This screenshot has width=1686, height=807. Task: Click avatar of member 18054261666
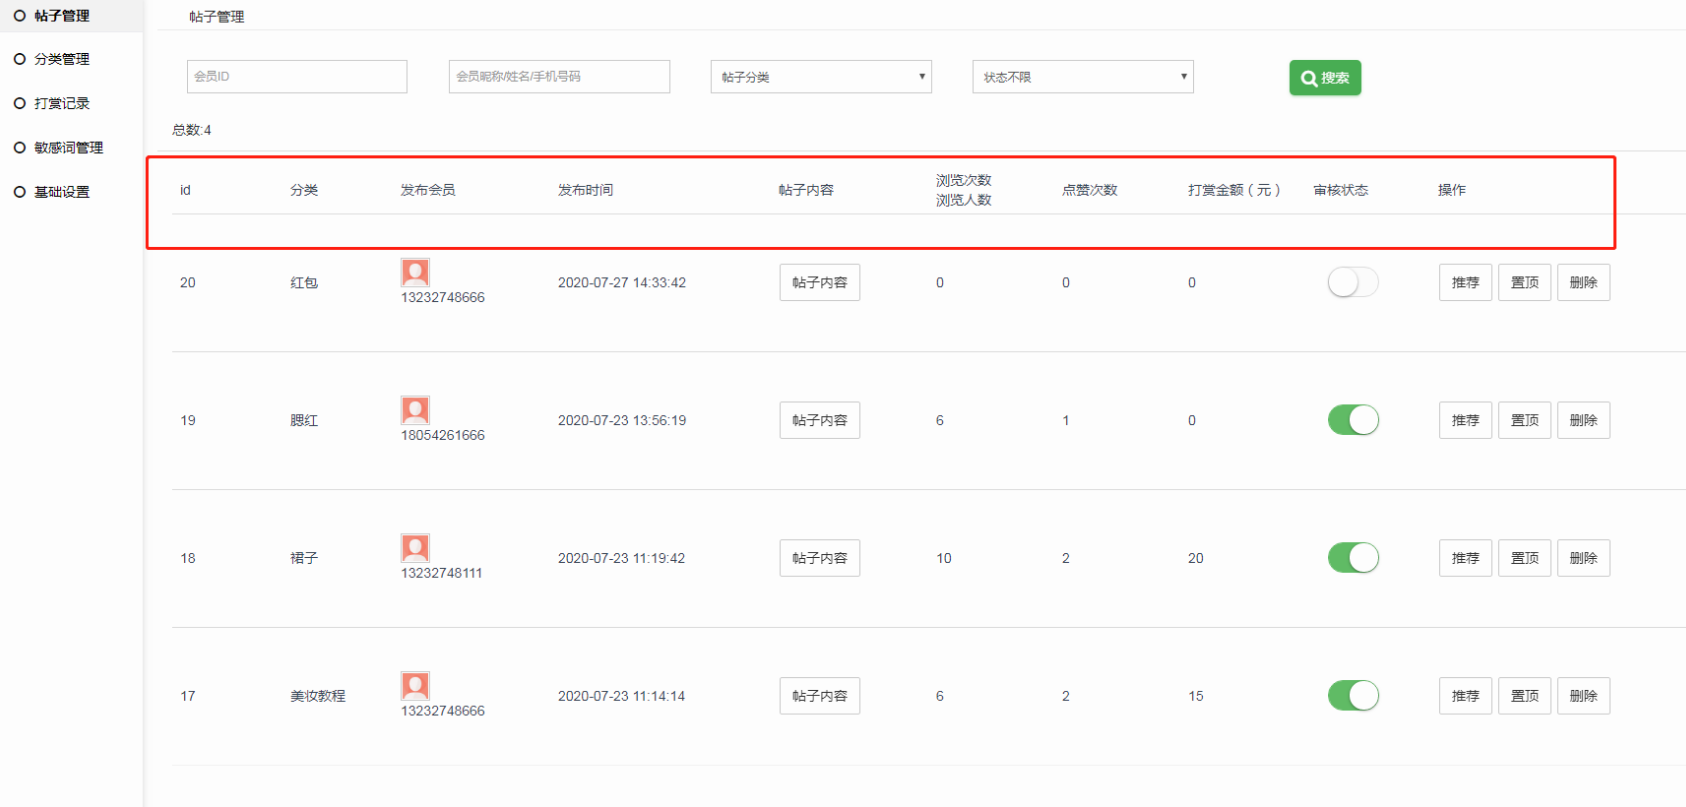[x=415, y=410]
